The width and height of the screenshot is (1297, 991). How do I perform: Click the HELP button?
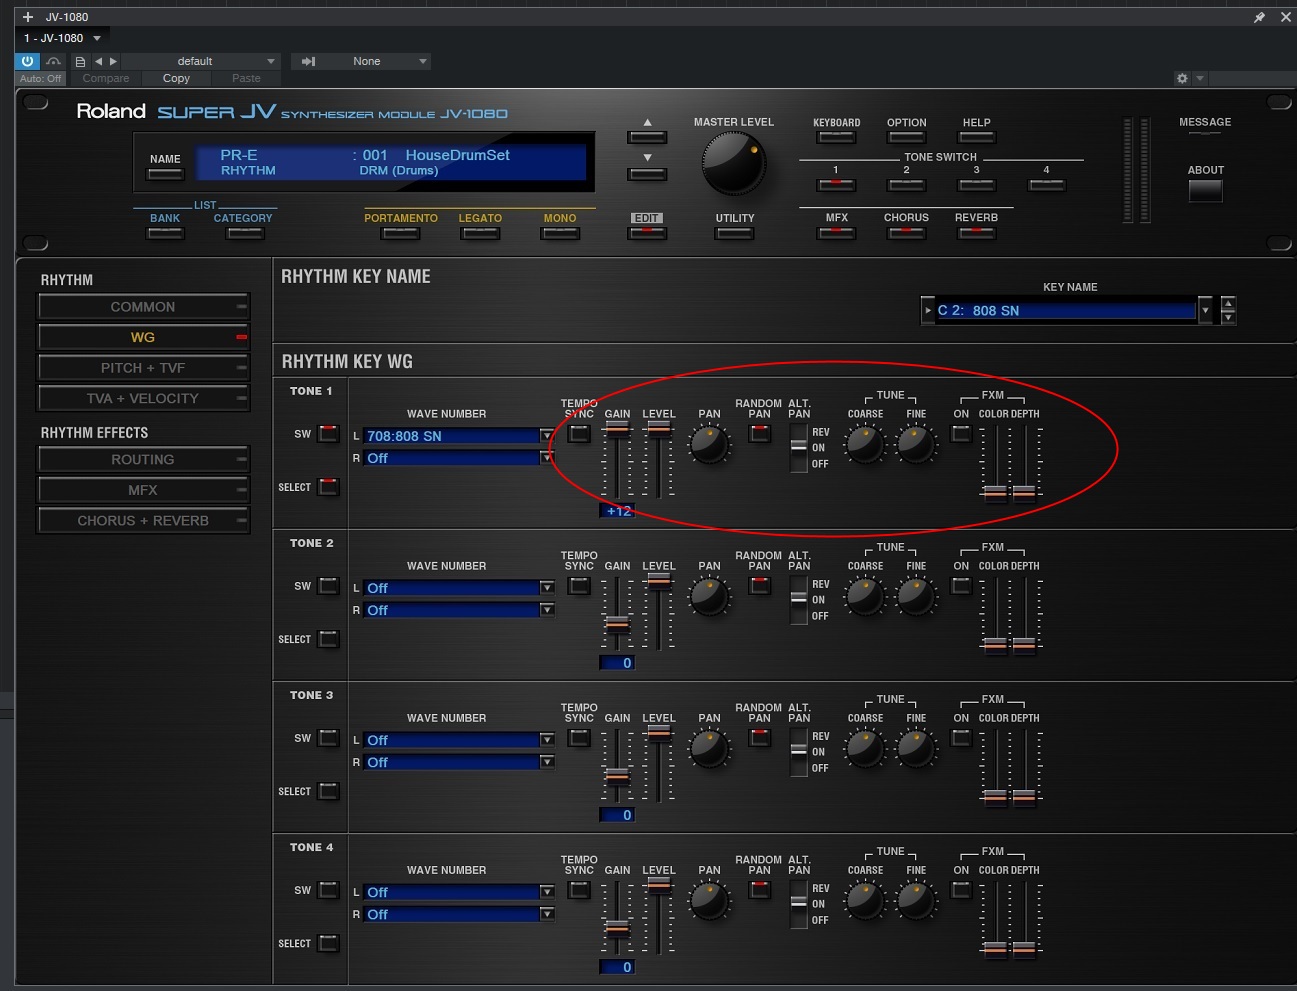pos(976,137)
